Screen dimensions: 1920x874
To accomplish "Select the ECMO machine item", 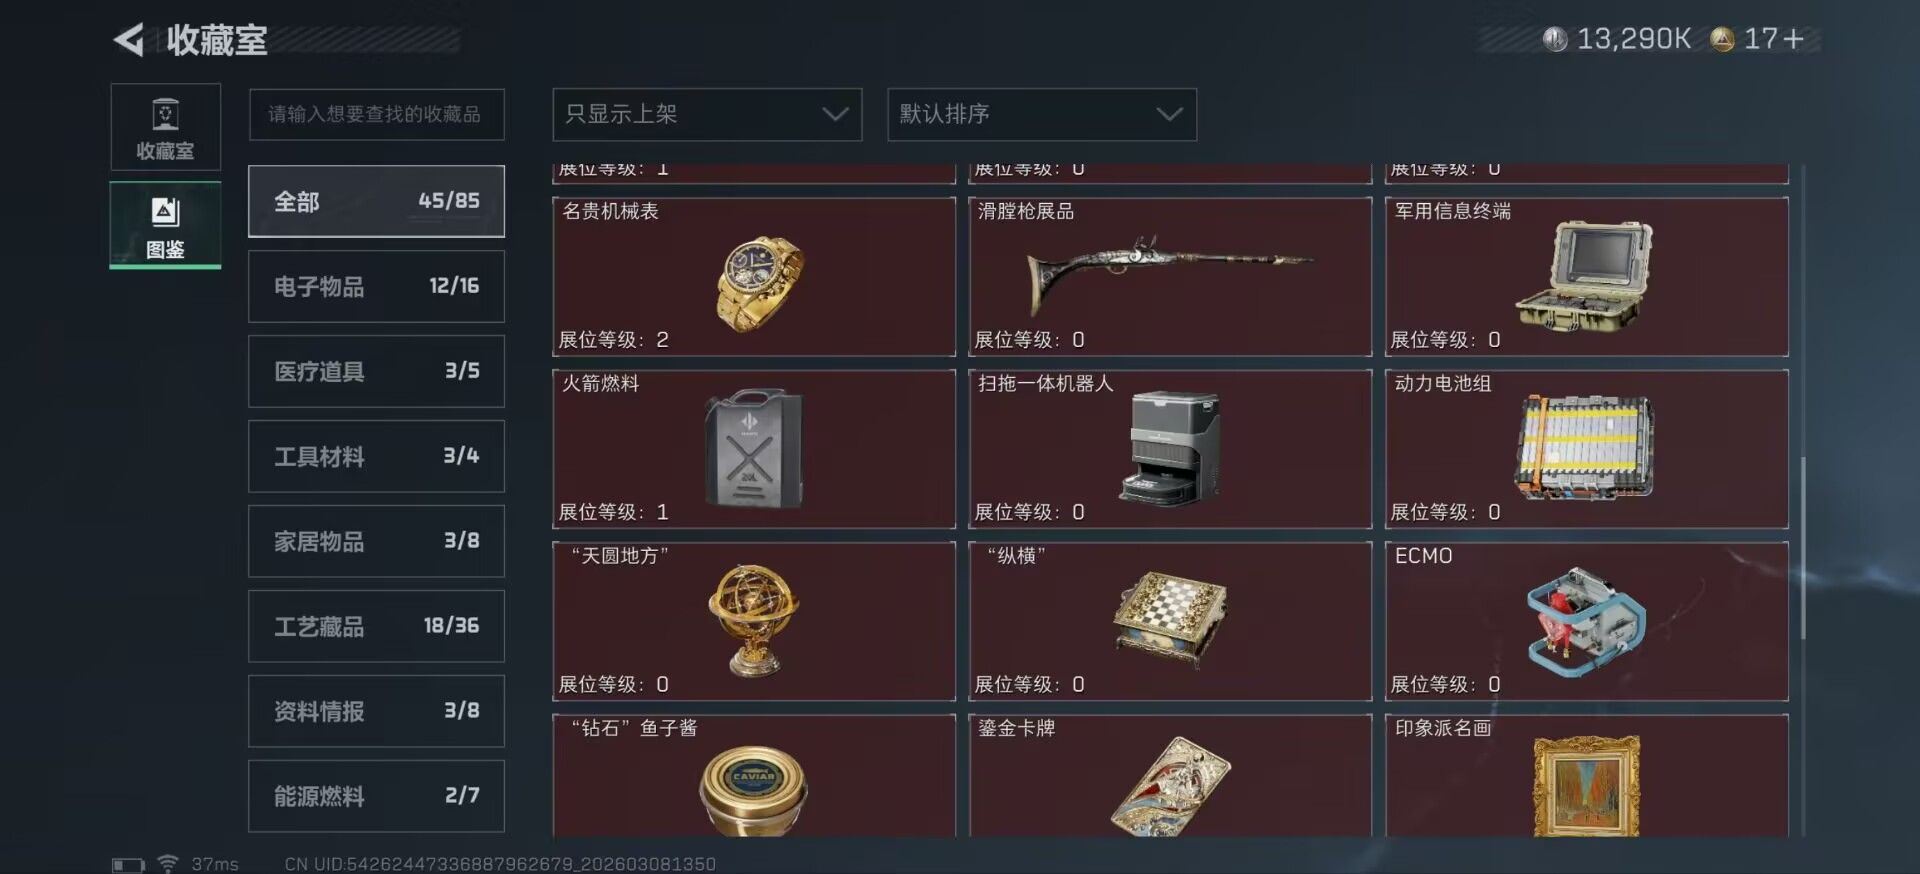I will [x=1586, y=621].
